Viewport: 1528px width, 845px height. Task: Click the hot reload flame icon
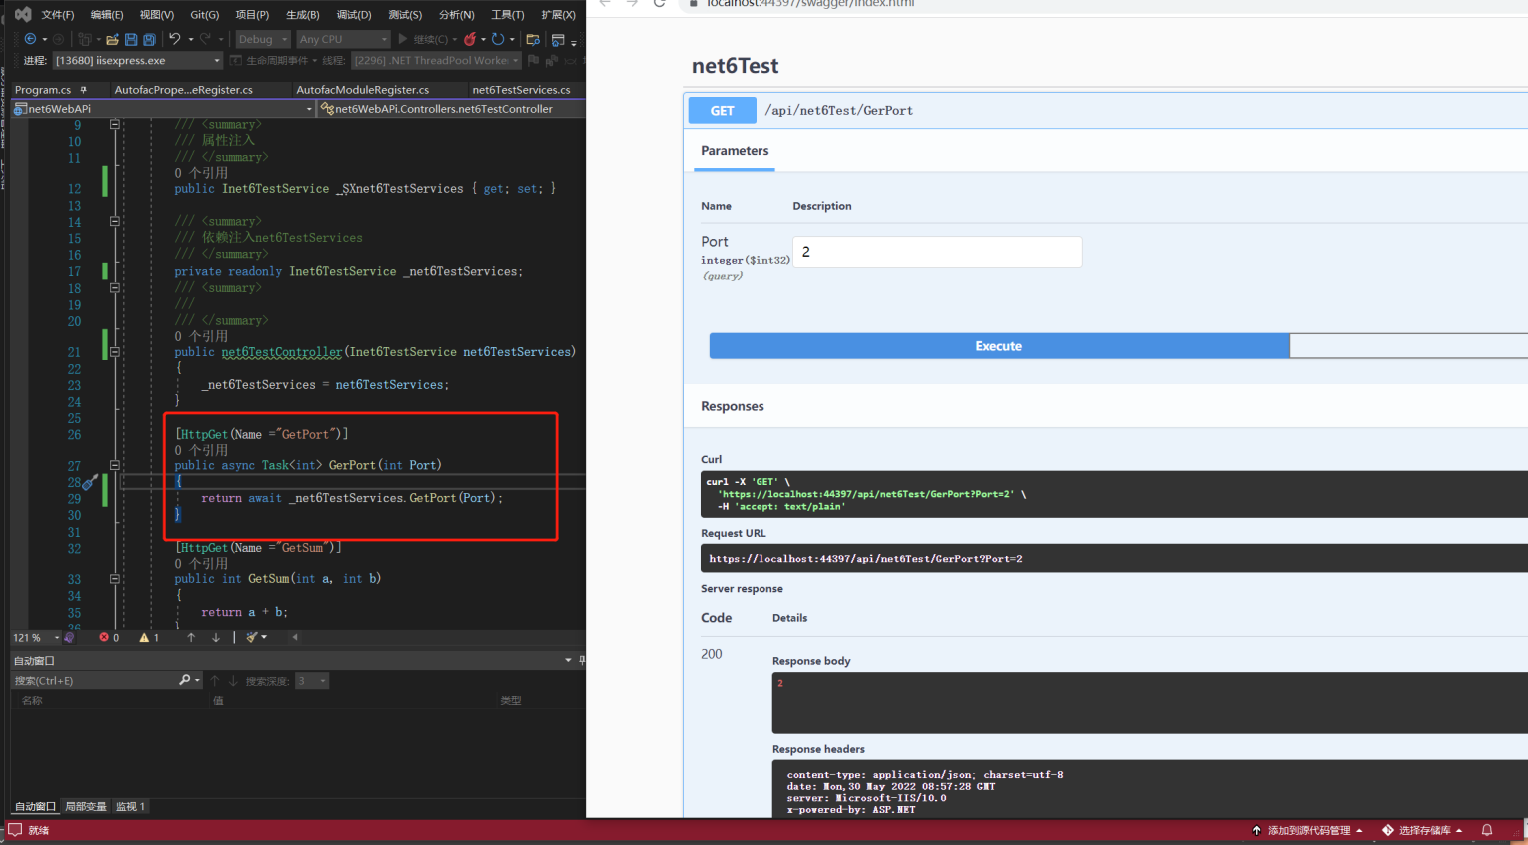(469, 39)
